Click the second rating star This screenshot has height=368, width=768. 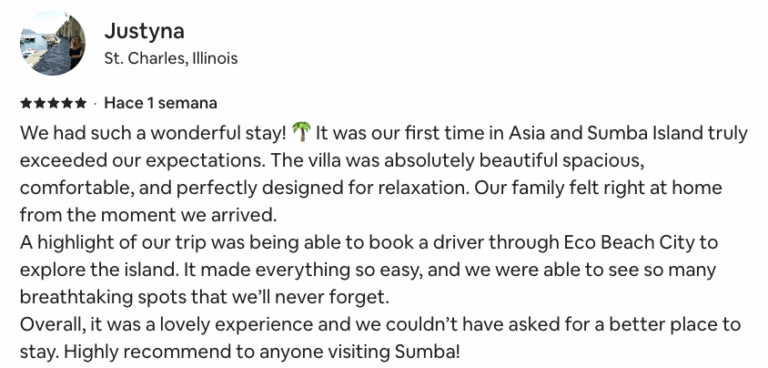40,103
